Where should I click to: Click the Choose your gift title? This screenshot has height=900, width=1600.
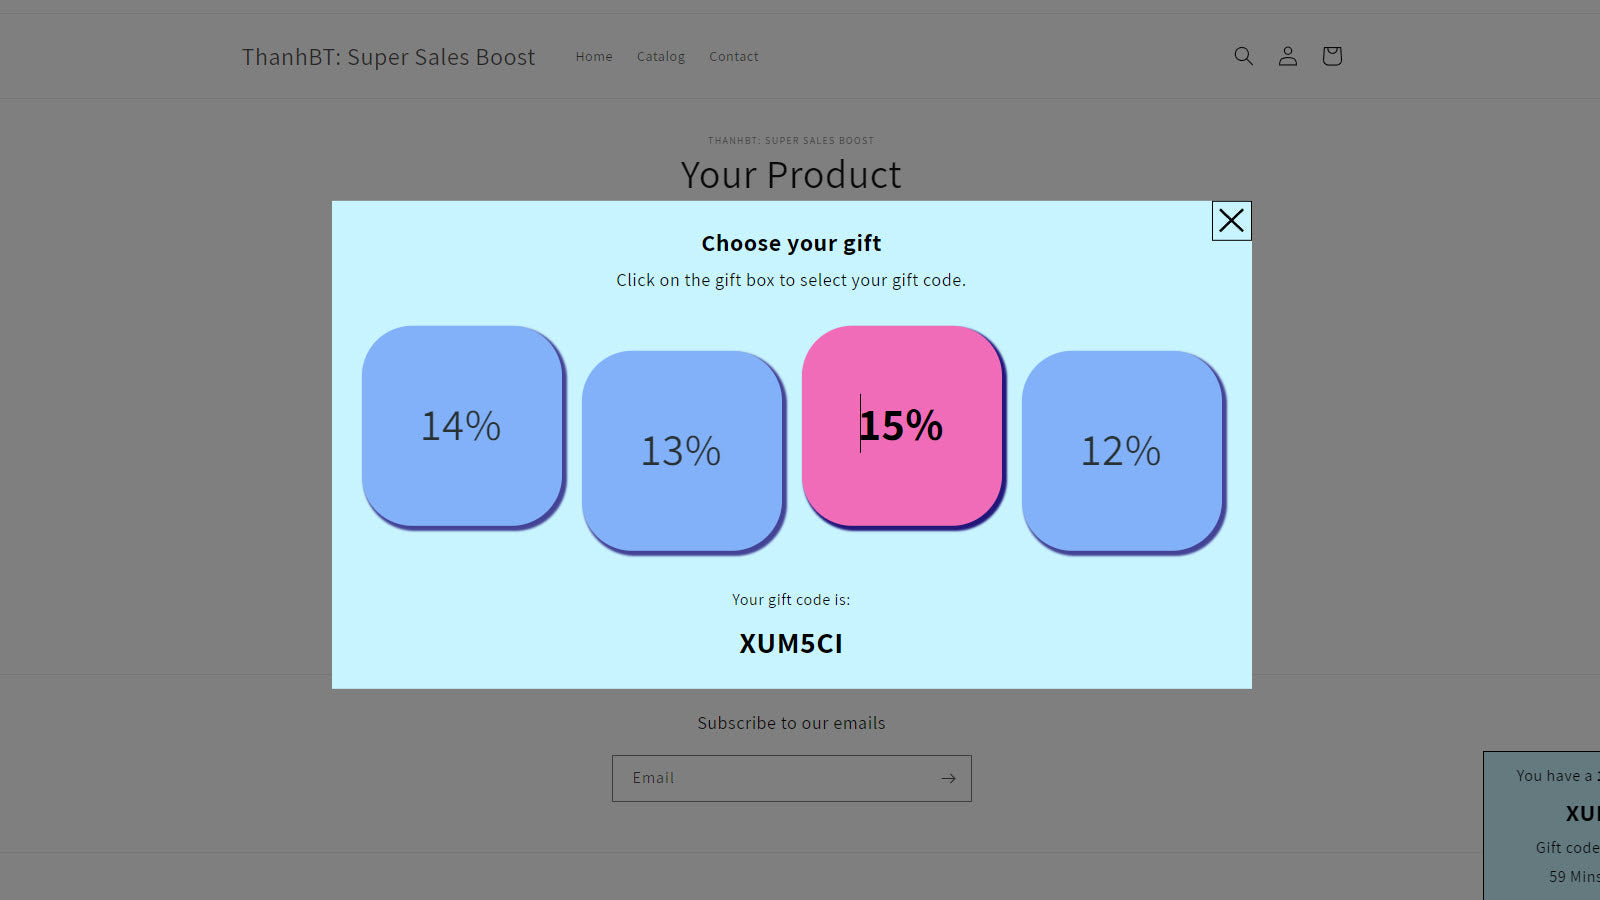[x=791, y=243]
